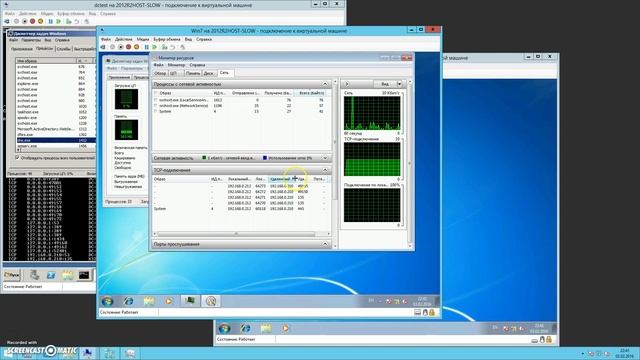Click the Revert icon in dctest VM toolbar
The image size is (640, 360).
(76, 21)
